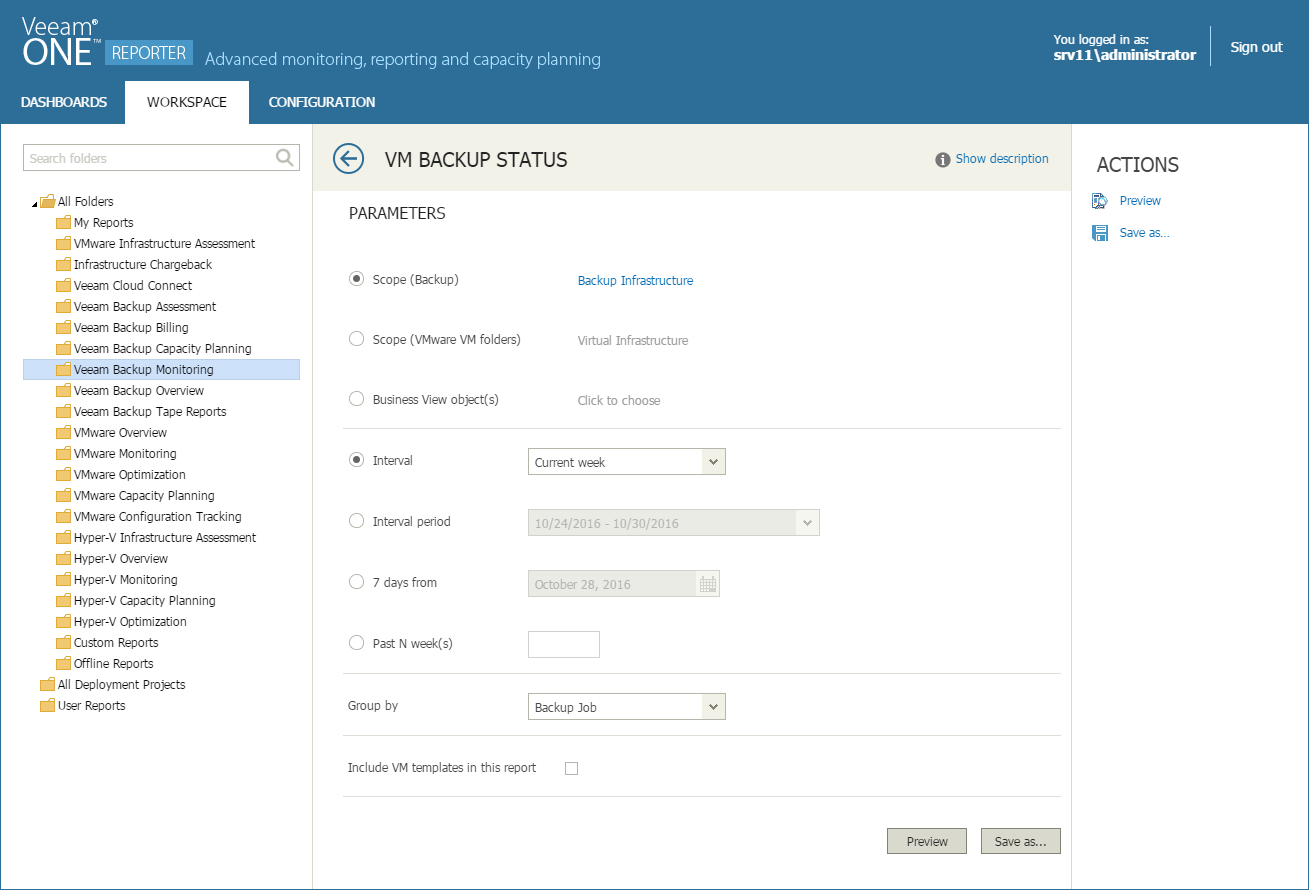The height and width of the screenshot is (890, 1309).
Task: Open the VMware Capacity Planning folder
Action: click(x=144, y=495)
